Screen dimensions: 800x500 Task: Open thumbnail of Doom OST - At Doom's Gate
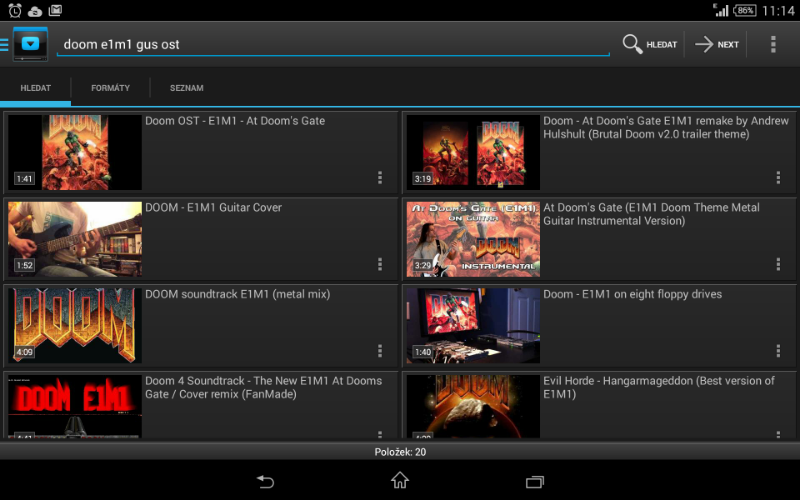point(75,152)
